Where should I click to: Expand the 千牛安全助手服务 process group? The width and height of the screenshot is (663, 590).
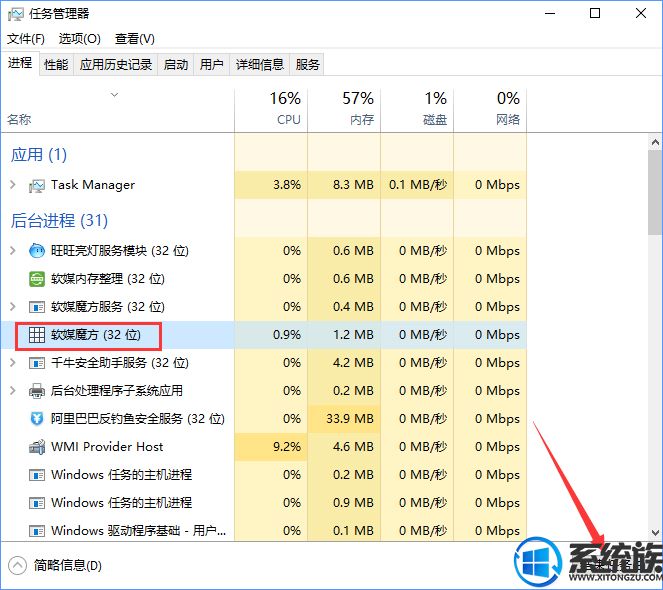click(13, 362)
